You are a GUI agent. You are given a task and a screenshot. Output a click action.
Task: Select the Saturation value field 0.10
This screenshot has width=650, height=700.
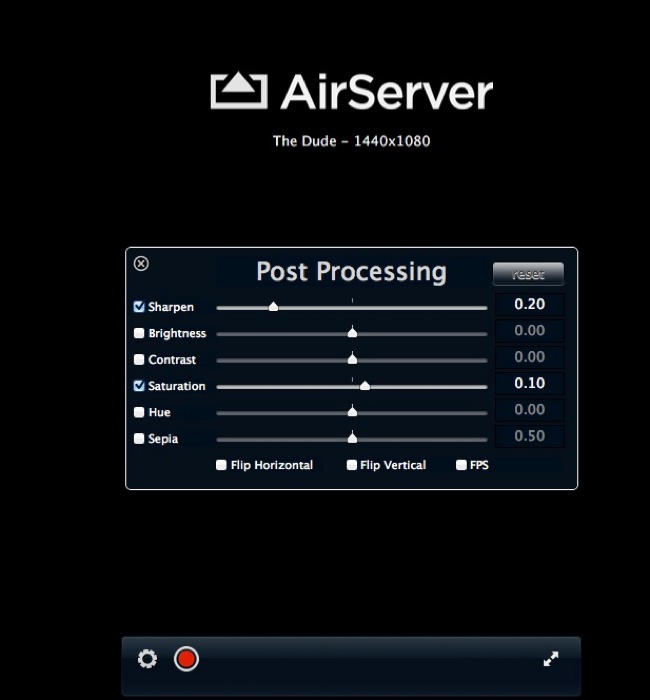click(x=529, y=383)
